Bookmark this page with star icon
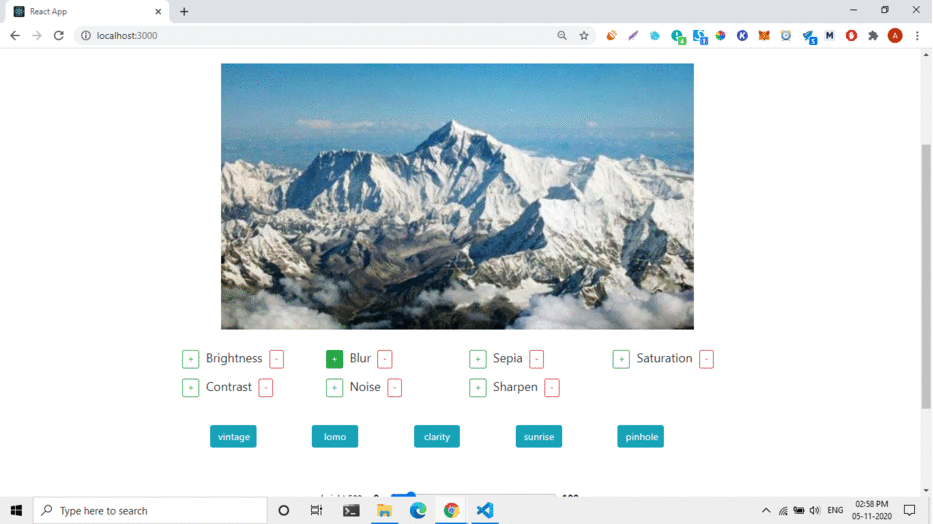Image resolution: width=933 pixels, height=524 pixels. point(584,36)
